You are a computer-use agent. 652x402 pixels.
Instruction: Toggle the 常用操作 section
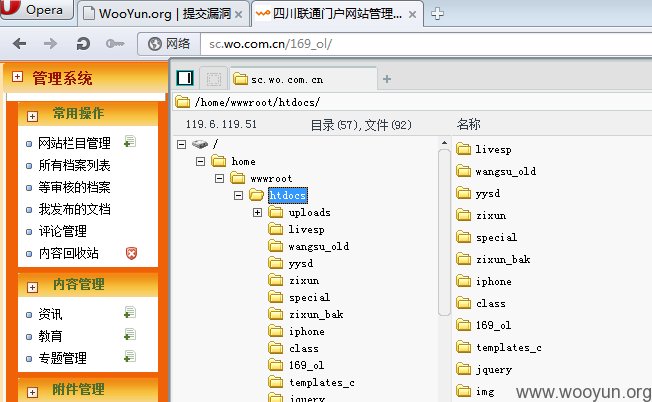coord(32,116)
